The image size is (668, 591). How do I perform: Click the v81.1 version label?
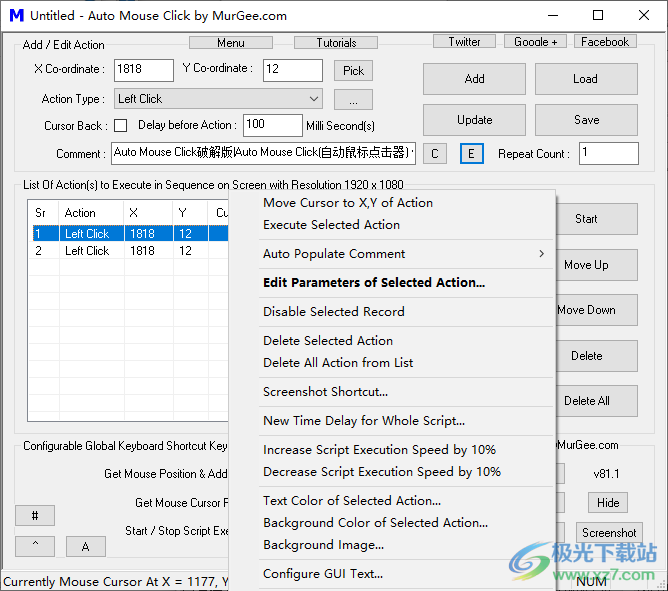pos(606,473)
